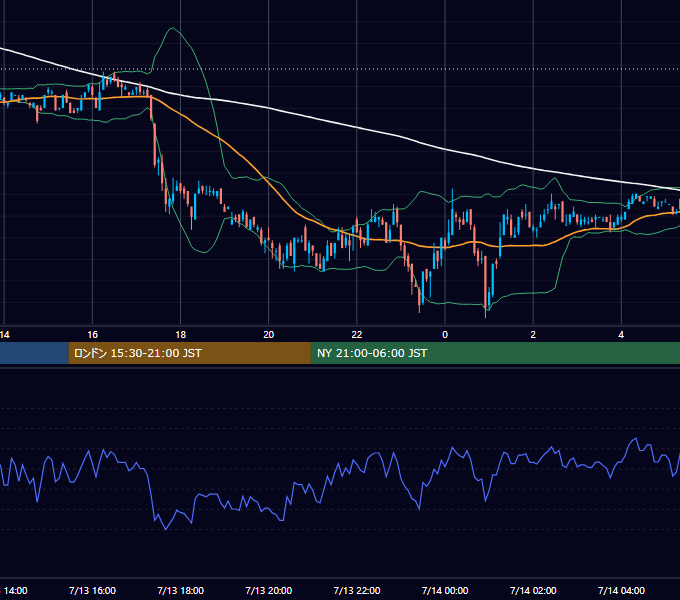This screenshot has height=600, width=680.
Task: Click the hour label 2 on price chart axis
Action: (x=533, y=335)
